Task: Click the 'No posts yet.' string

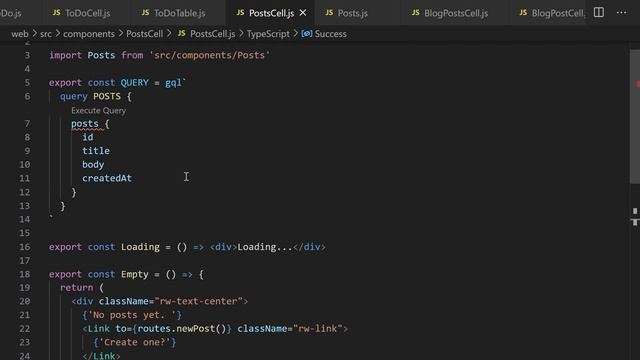Action: click(x=132, y=315)
